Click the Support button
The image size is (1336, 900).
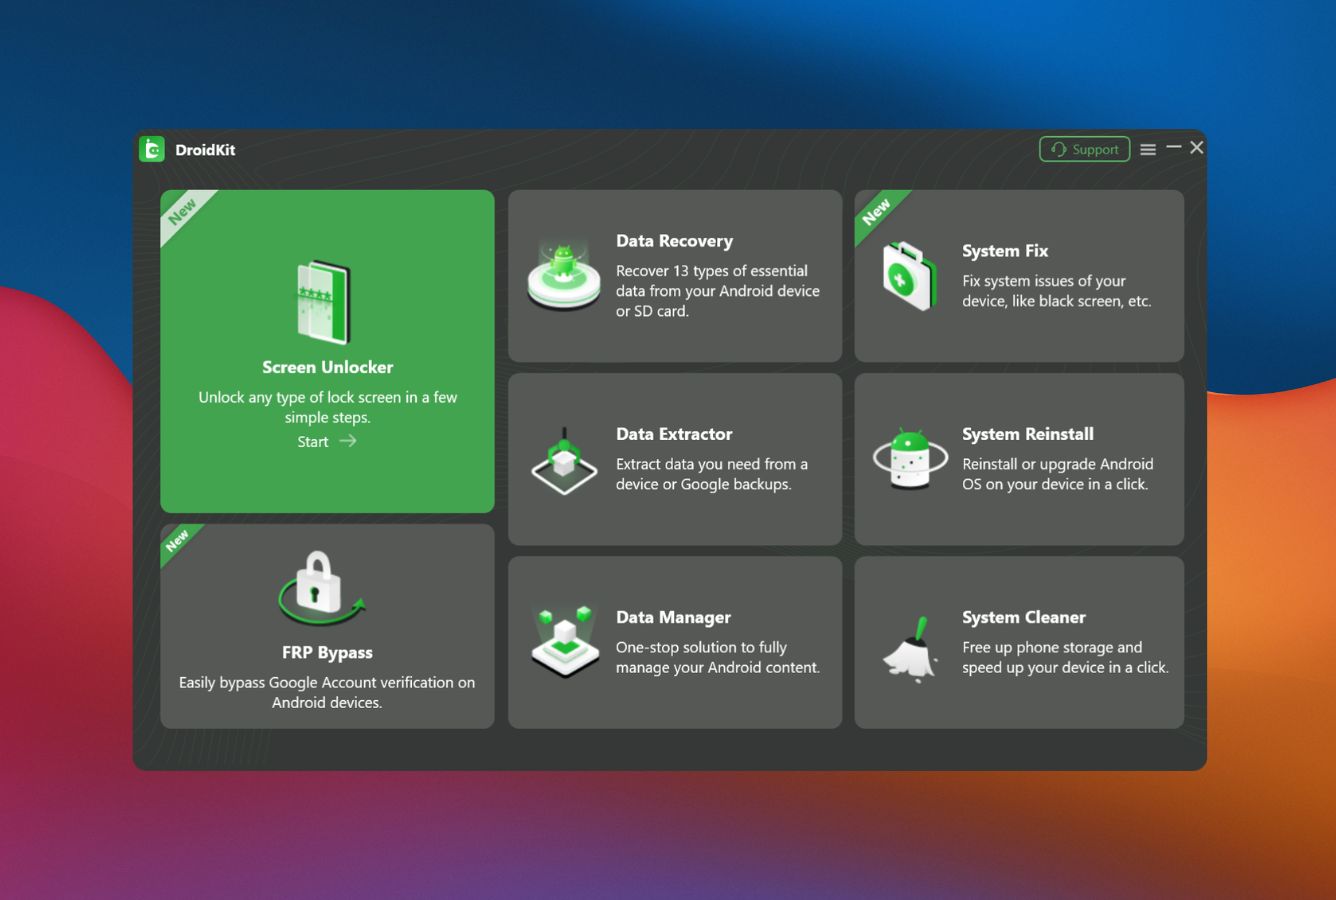click(1085, 149)
